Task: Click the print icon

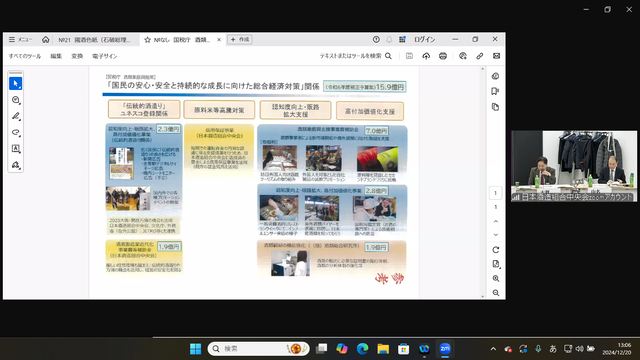Action: point(443,56)
